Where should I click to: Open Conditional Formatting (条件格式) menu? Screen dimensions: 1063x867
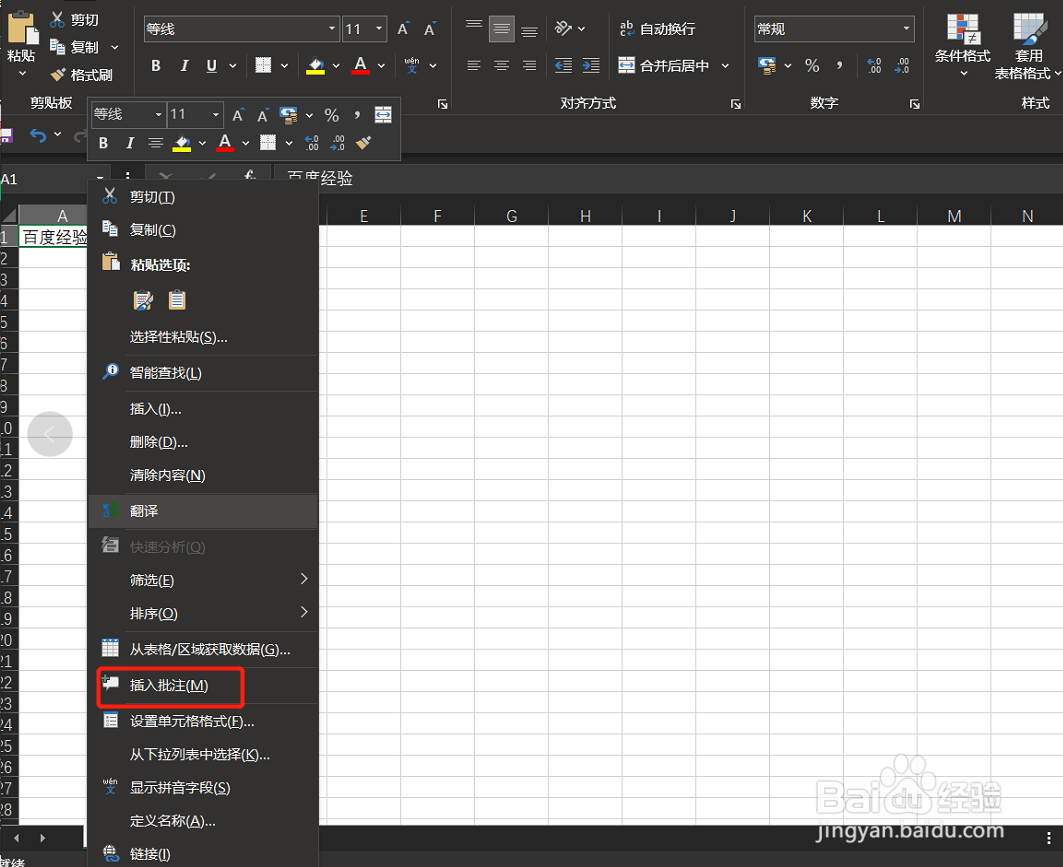coord(963,44)
